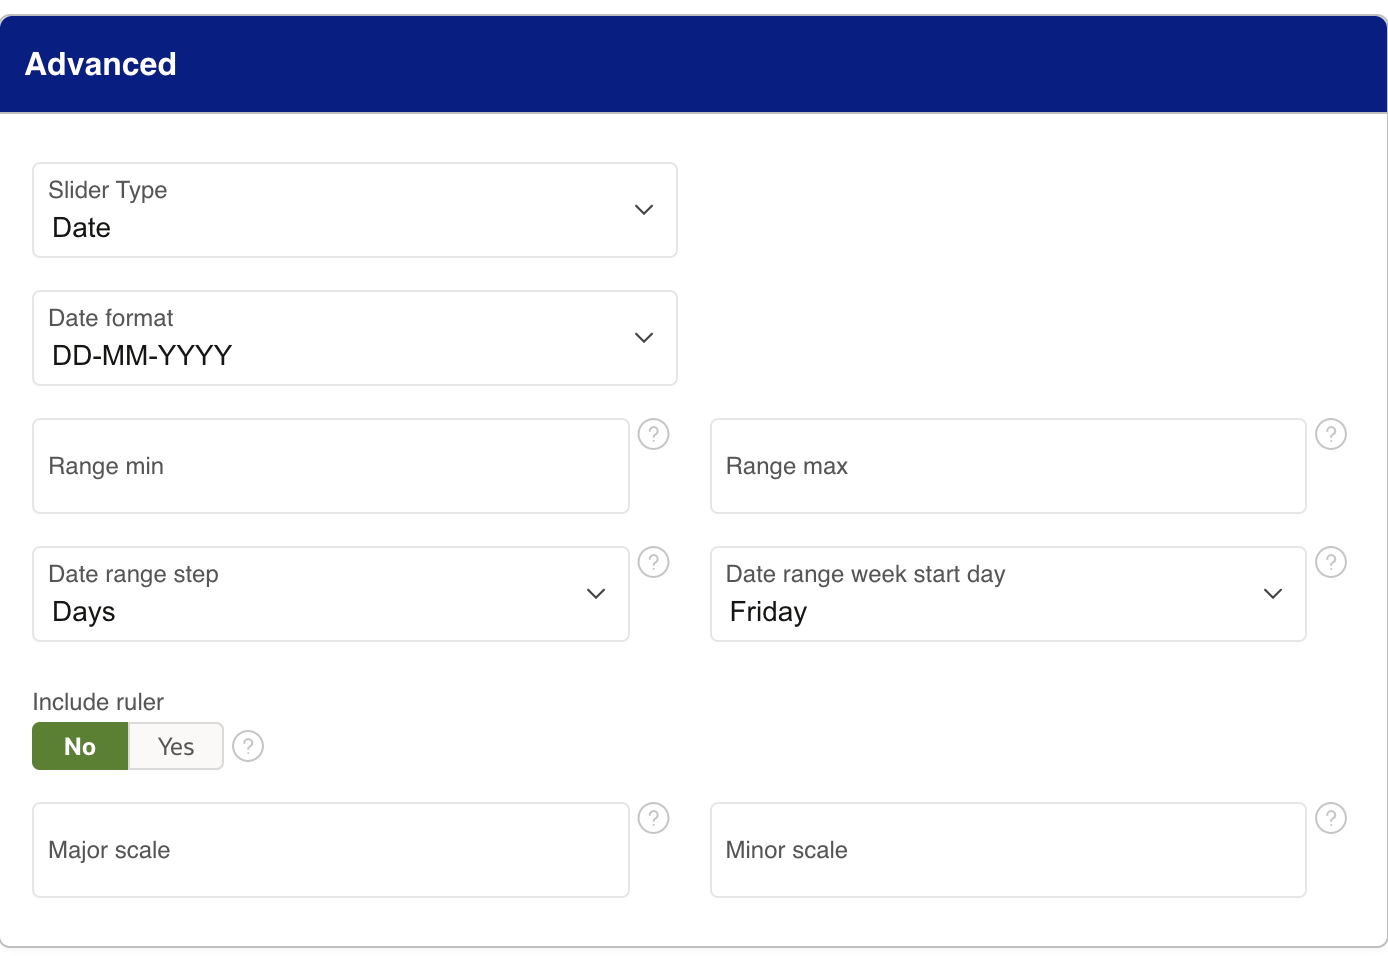Click into the Major scale field
Screen dimensions: 1388x956
pyautogui.click(x=331, y=850)
